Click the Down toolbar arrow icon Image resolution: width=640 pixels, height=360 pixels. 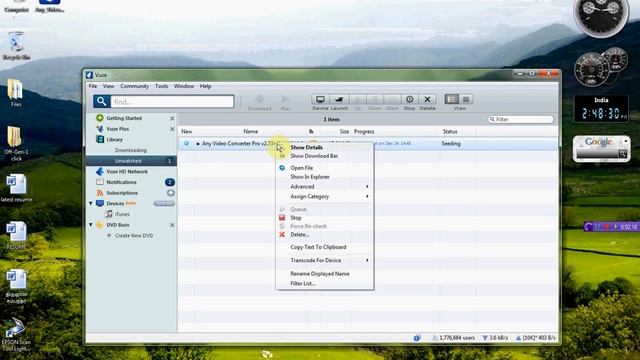point(375,99)
